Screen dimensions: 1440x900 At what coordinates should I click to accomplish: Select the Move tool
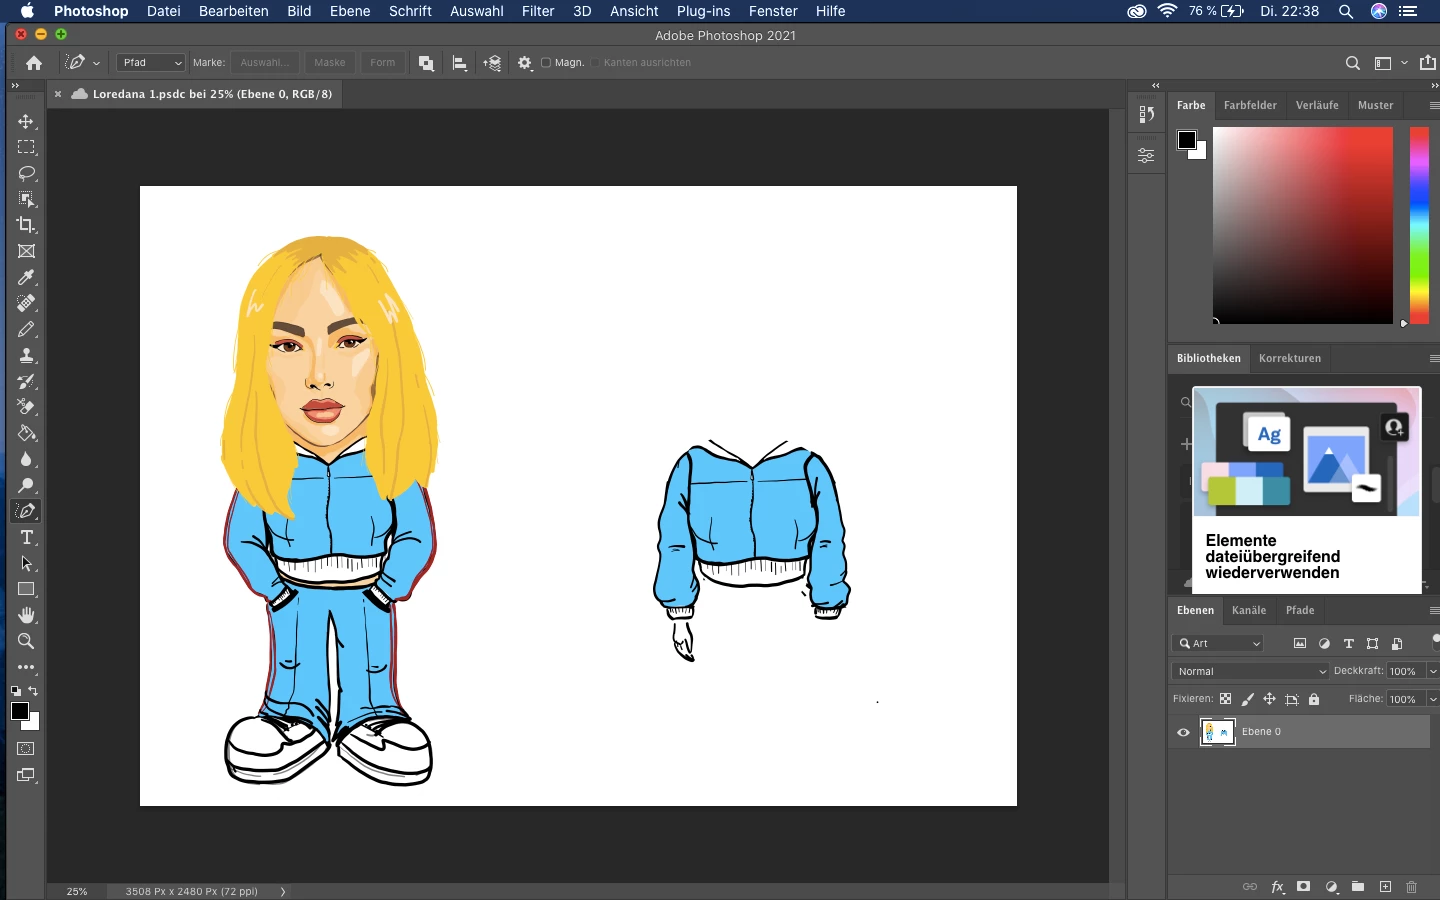tap(26, 122)
